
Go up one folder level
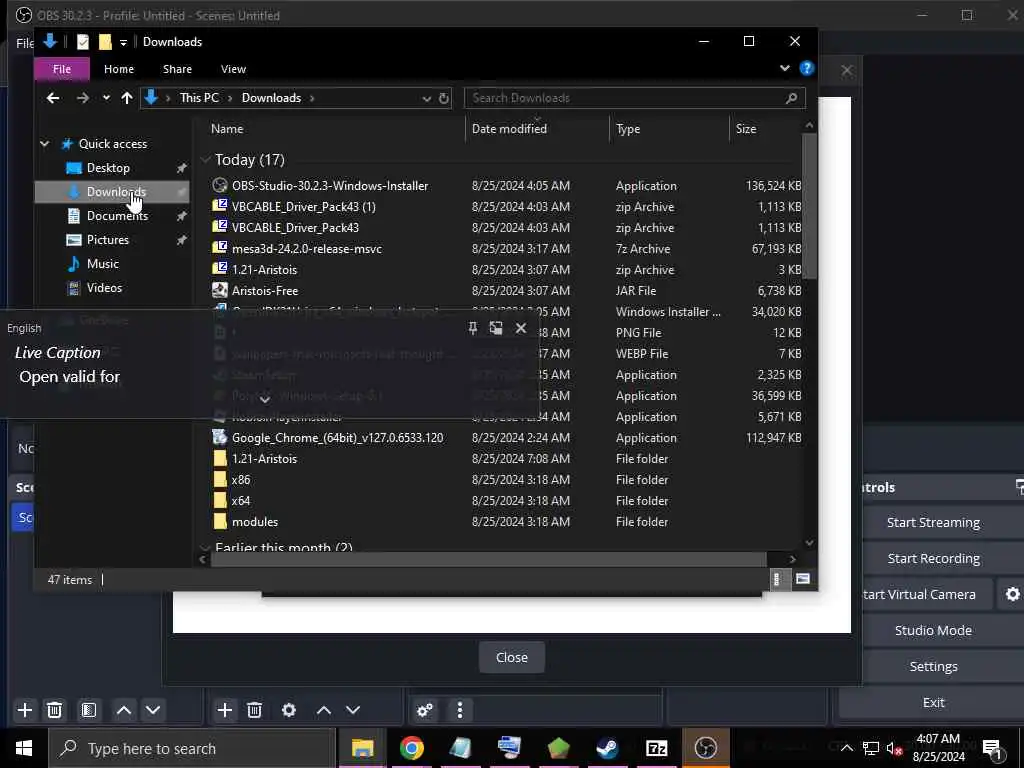click(x=127, y=98)
